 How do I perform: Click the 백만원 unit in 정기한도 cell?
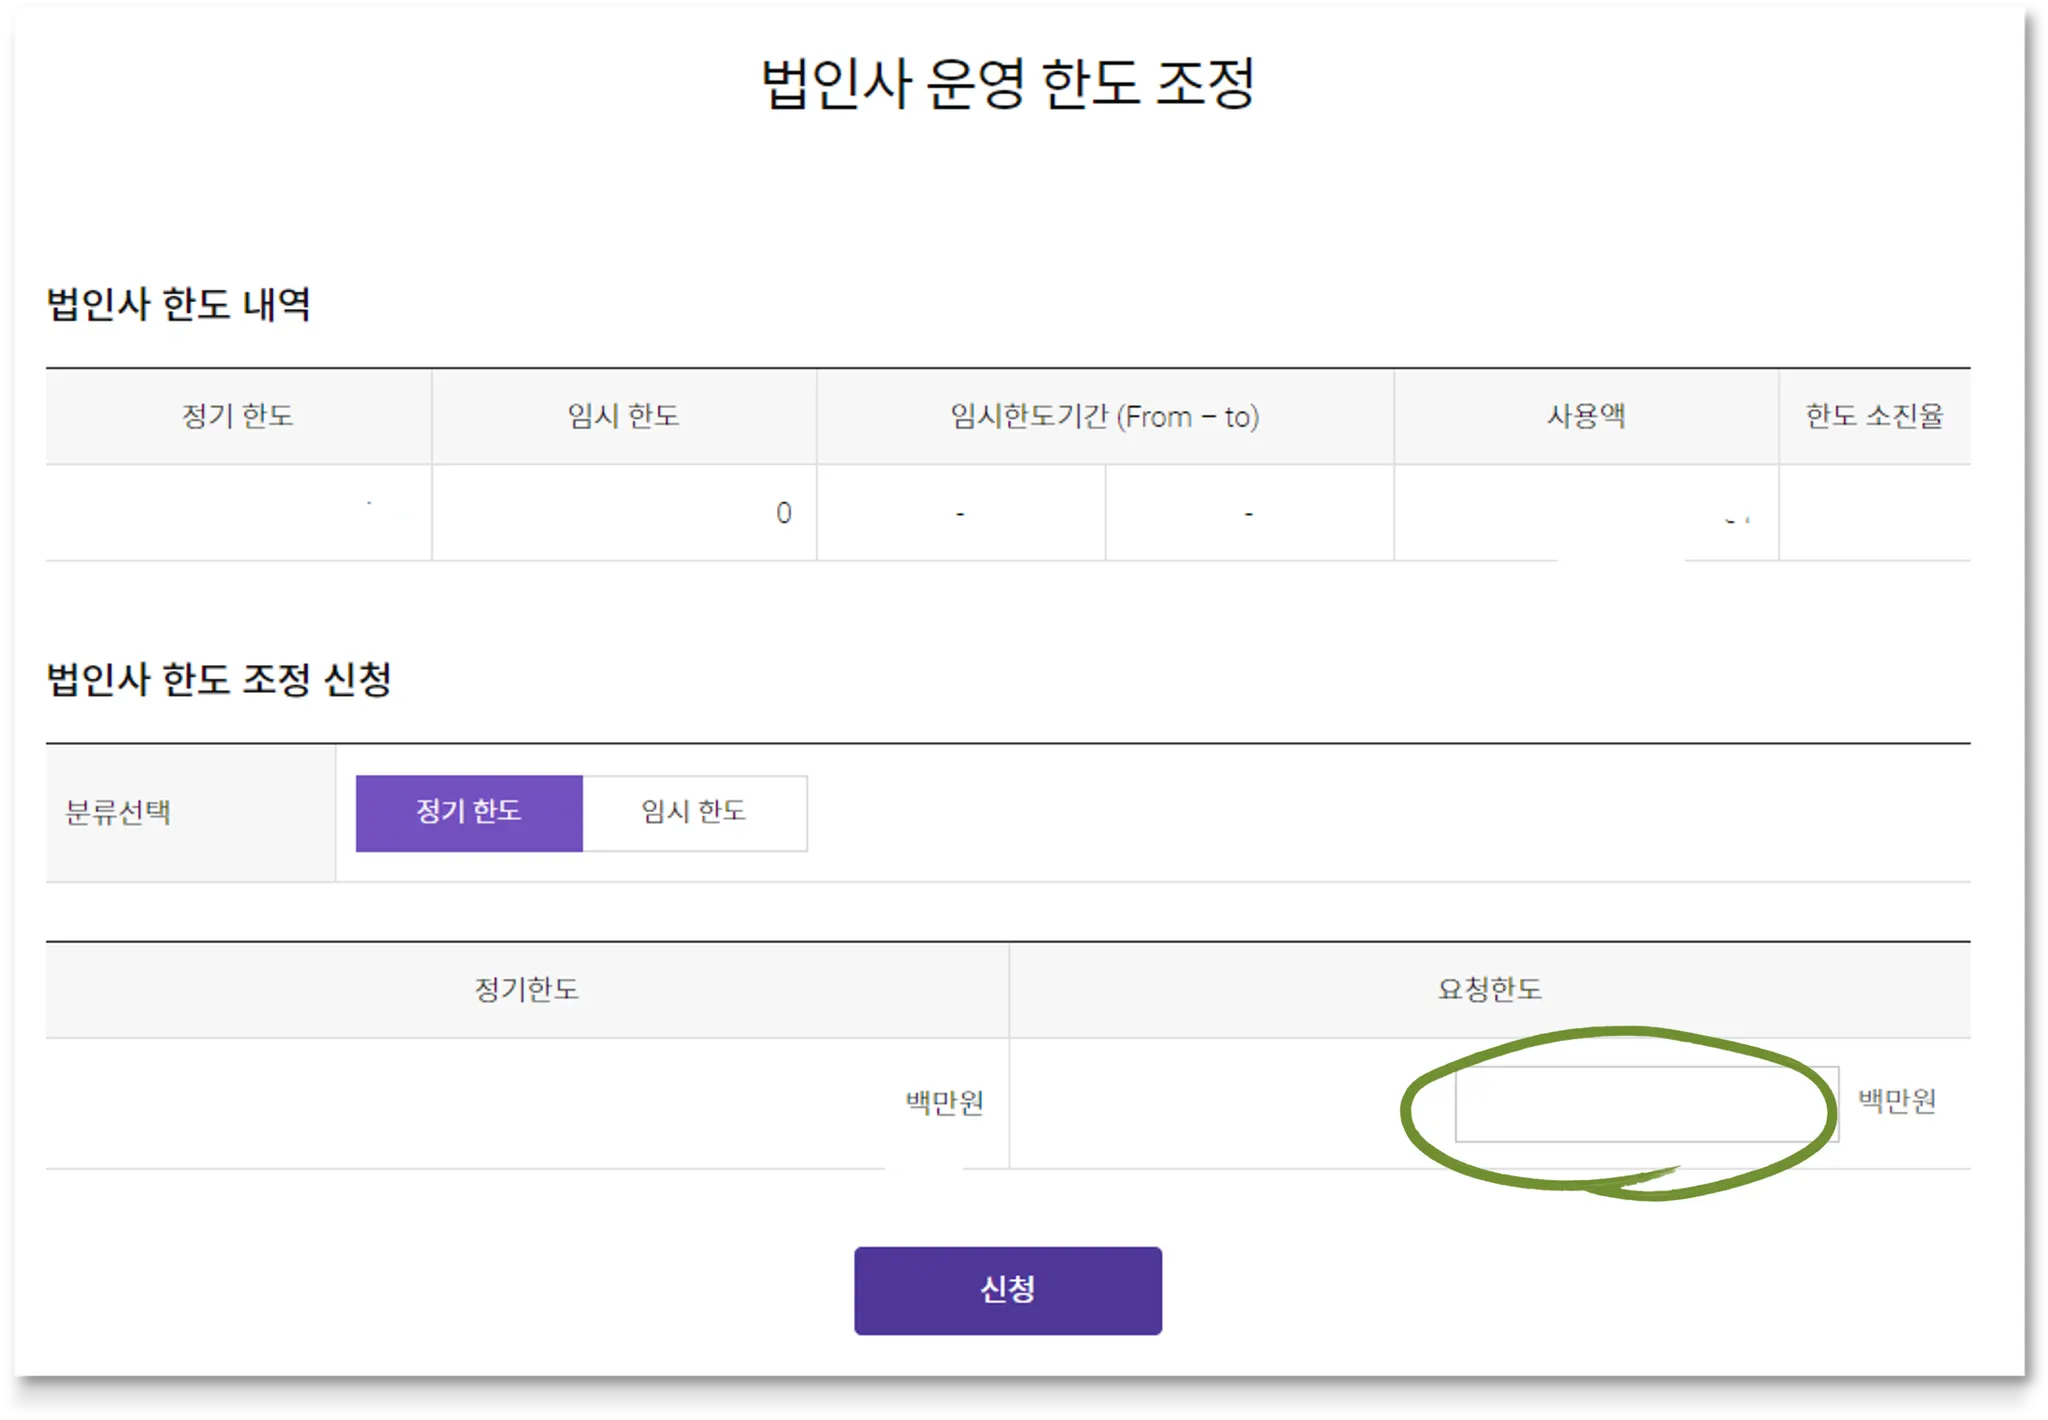[944, 1103]
